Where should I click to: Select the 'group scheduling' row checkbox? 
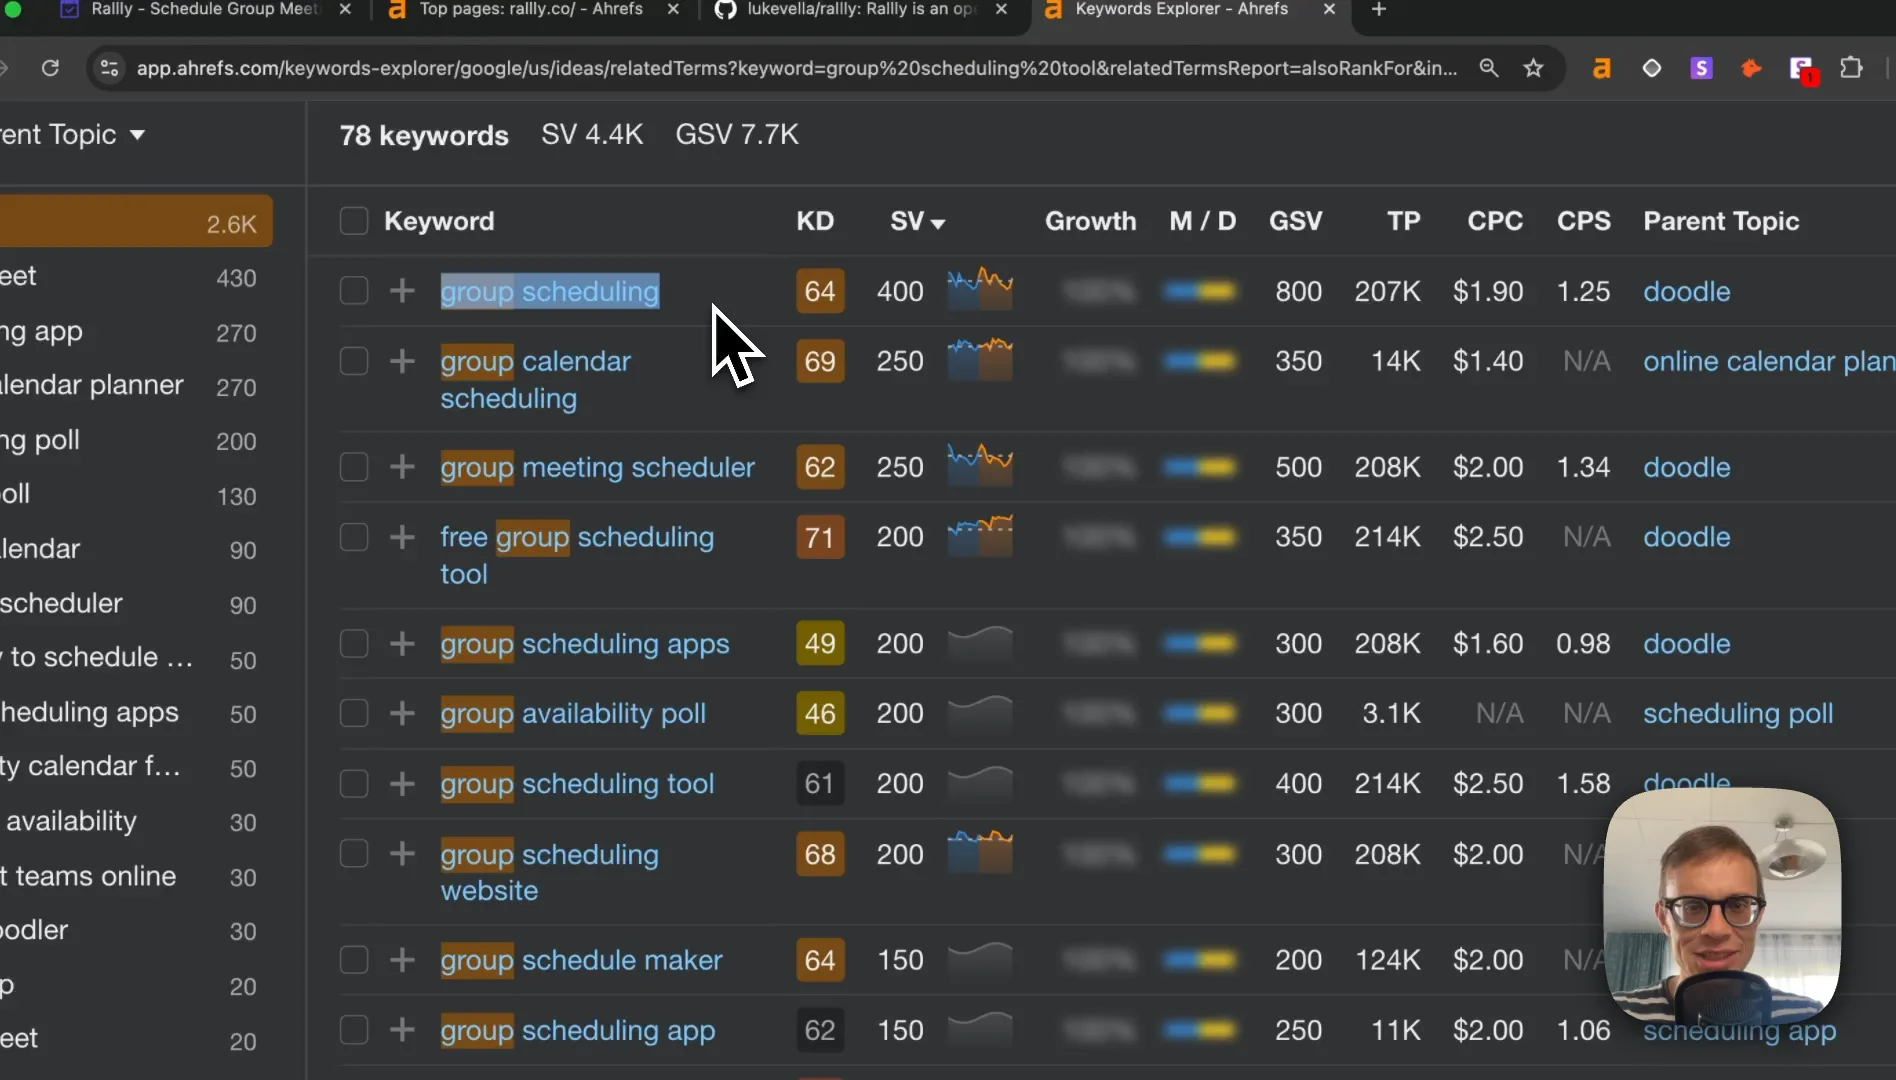tap(354, 291)
